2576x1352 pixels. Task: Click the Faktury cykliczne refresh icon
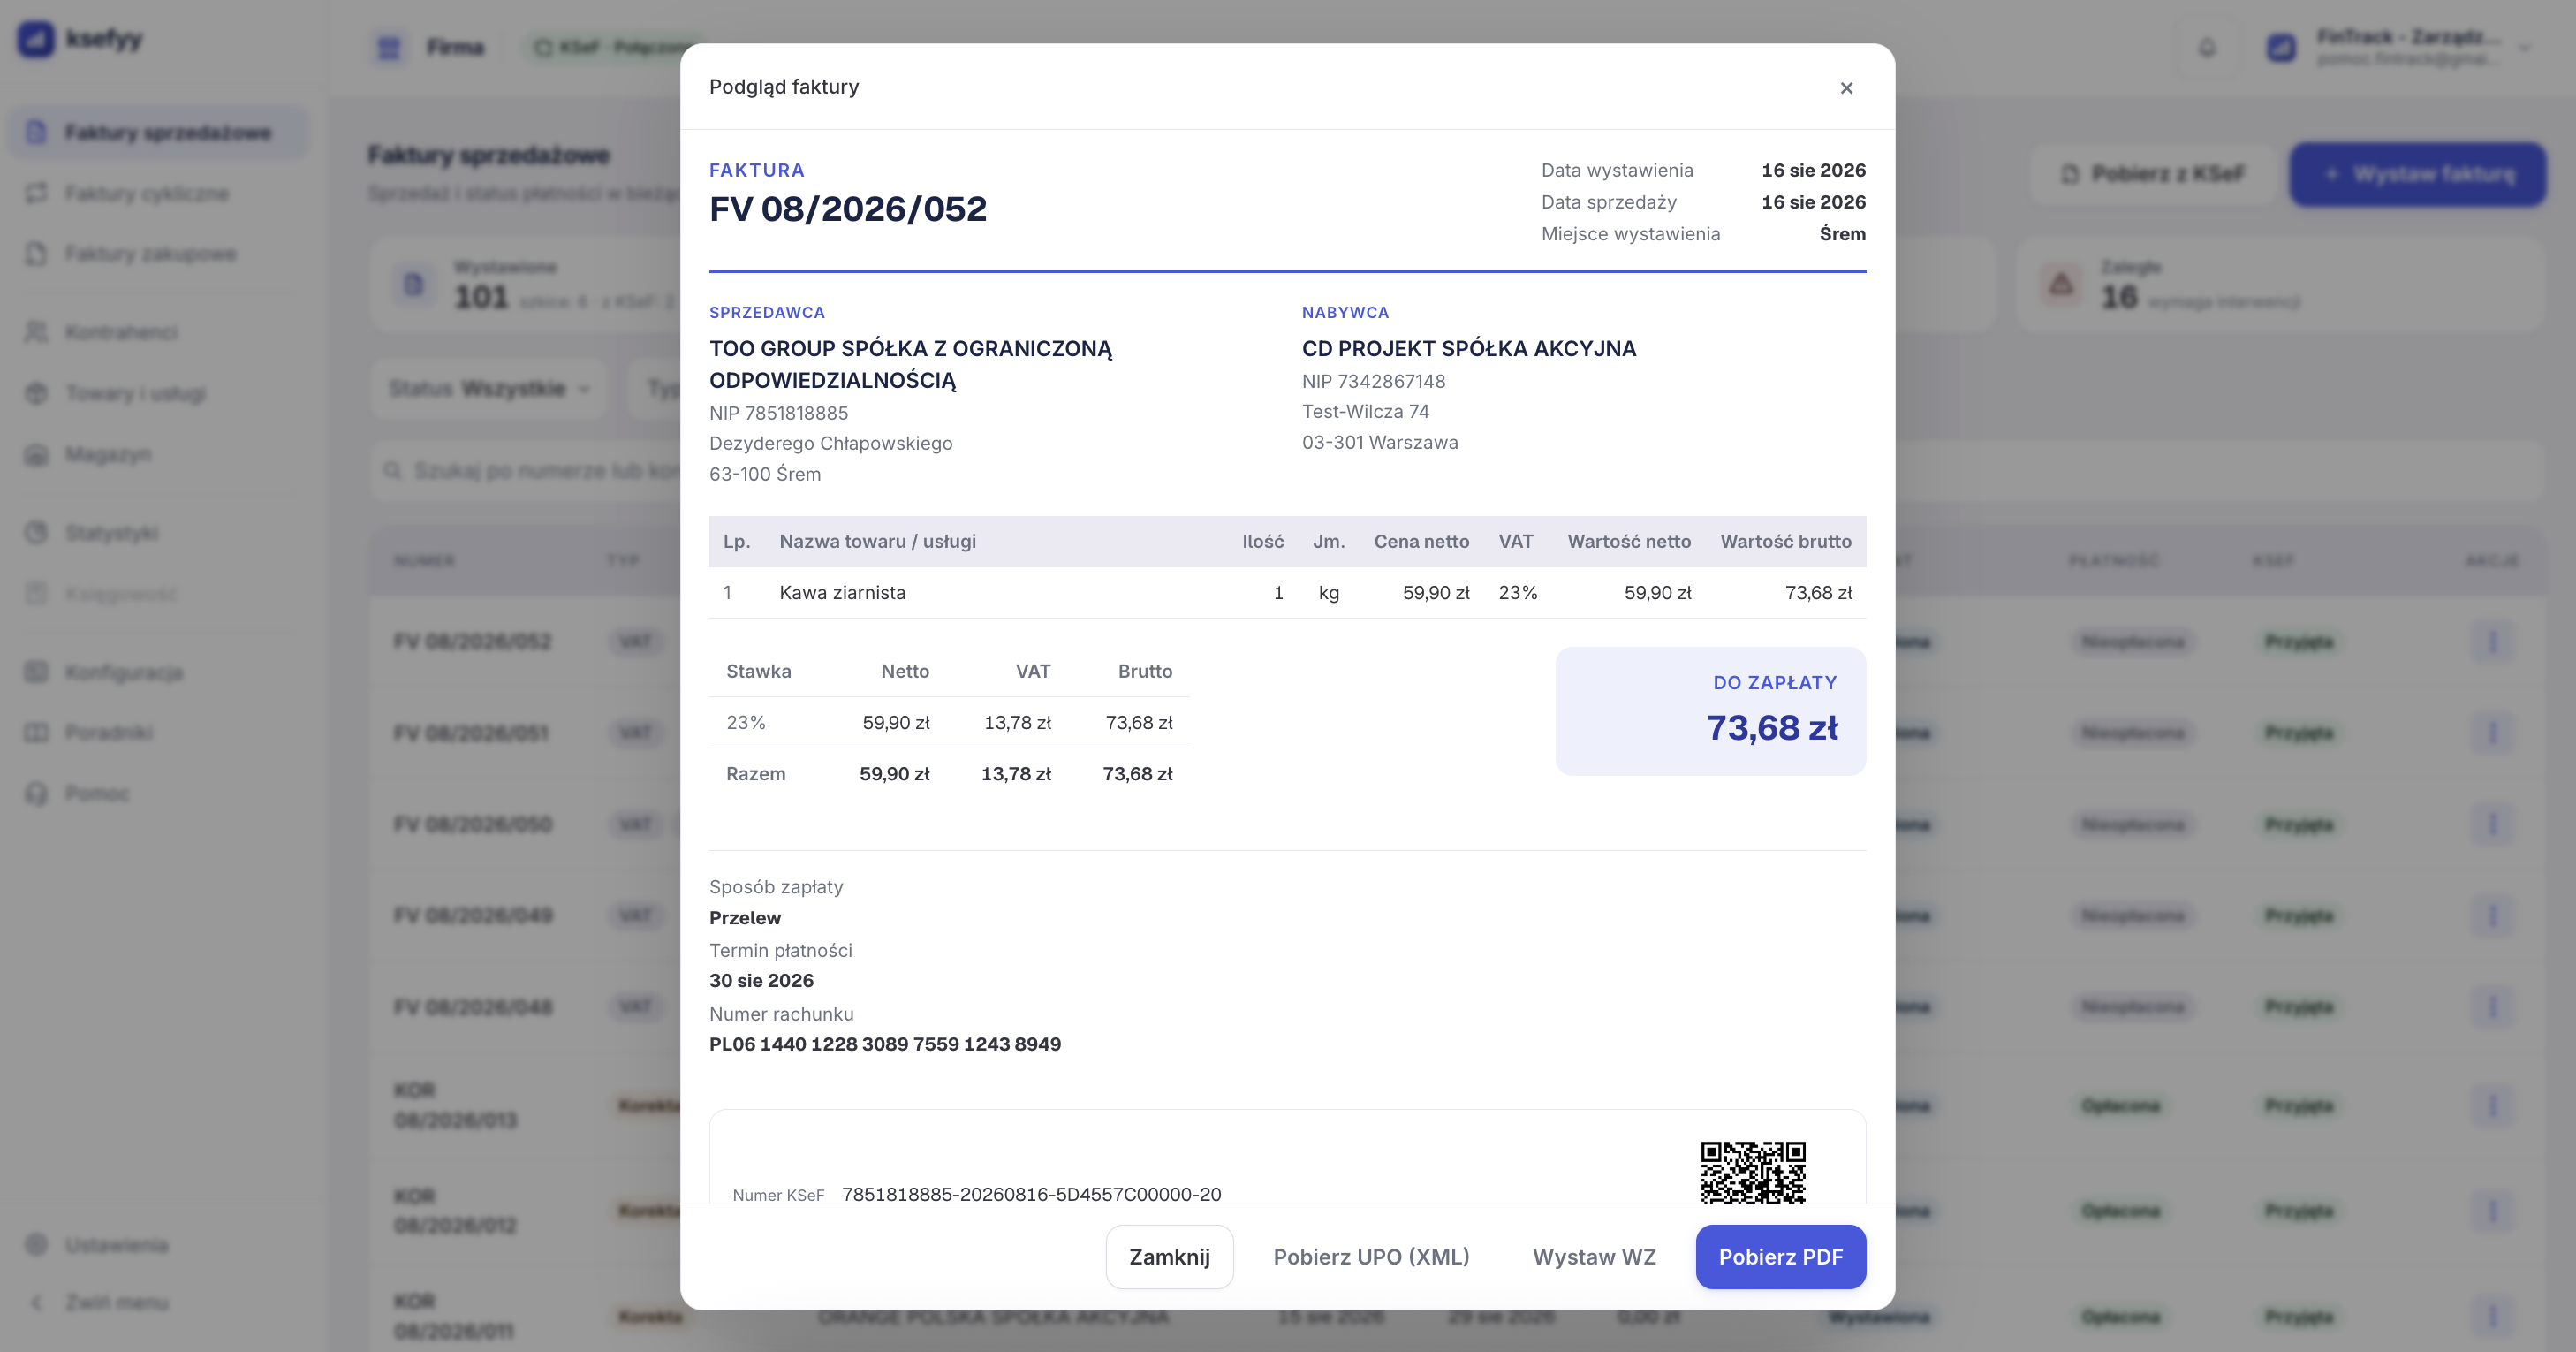[x=36, y=193]
